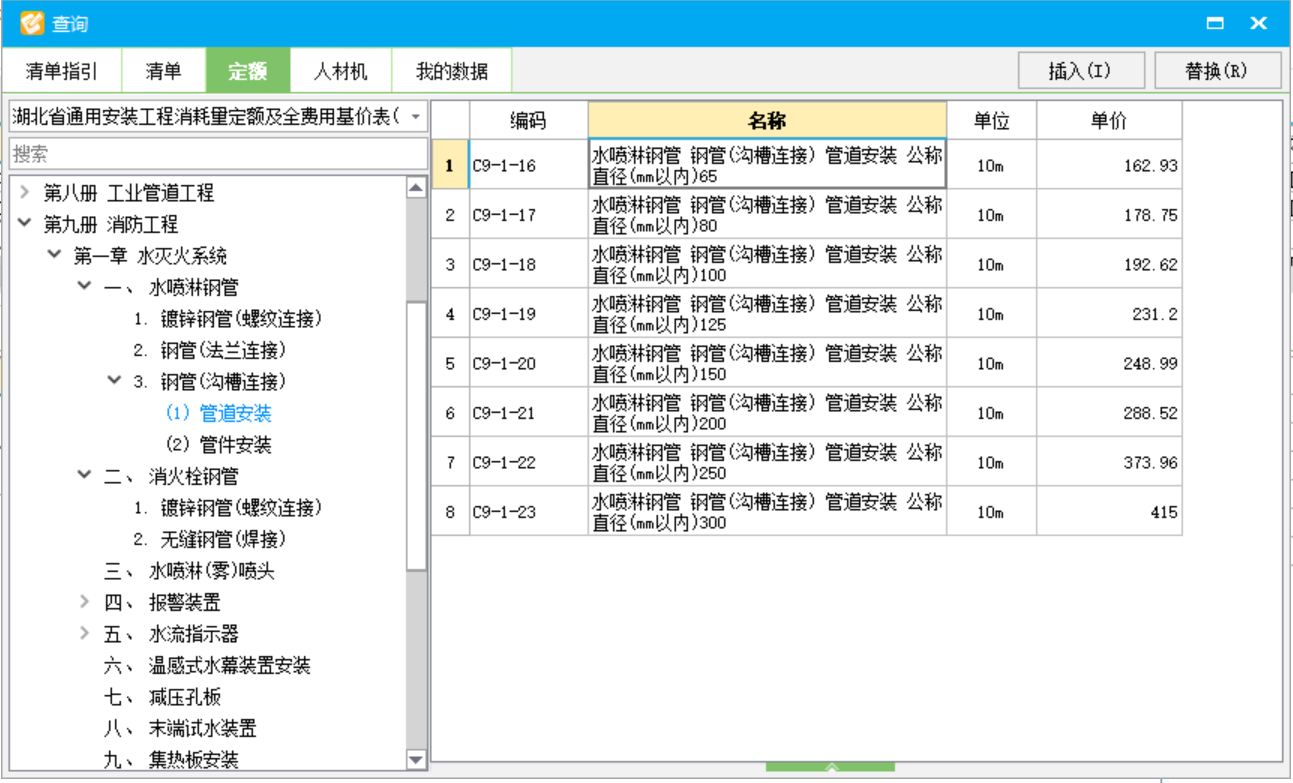Maximize the 查询 window
1293x783 pixels.
pyautogui.click(x=1215, y=23)
